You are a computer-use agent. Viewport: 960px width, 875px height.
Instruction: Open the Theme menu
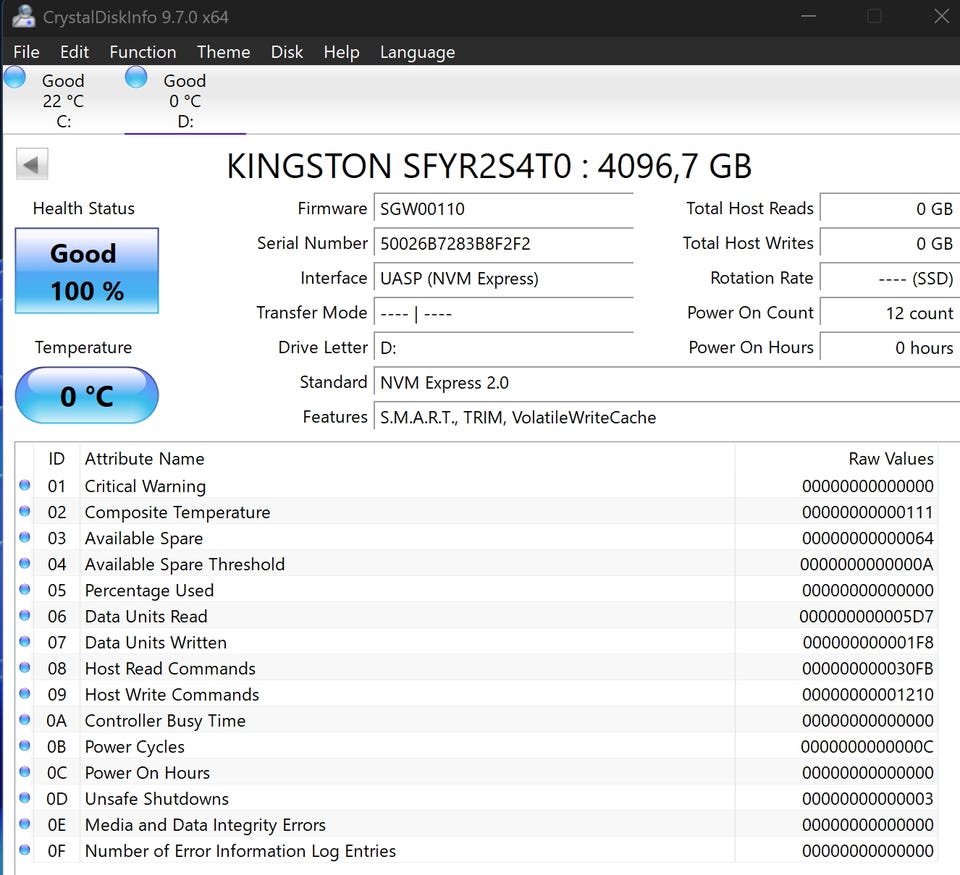[x=223, y=52]
